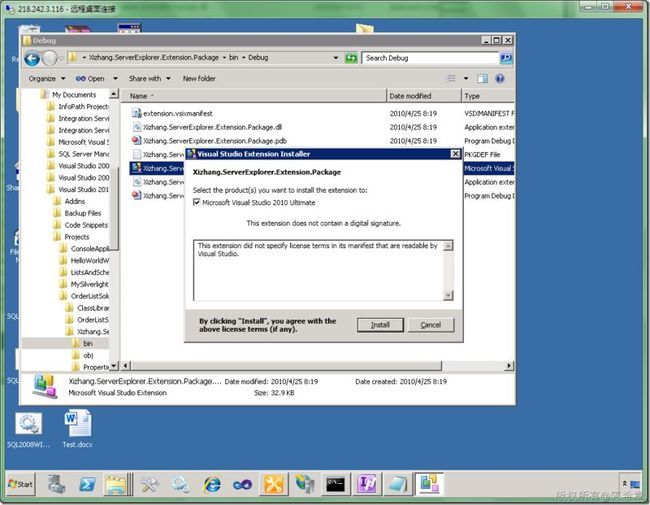Open Server Manager taskbar icon

57,484
